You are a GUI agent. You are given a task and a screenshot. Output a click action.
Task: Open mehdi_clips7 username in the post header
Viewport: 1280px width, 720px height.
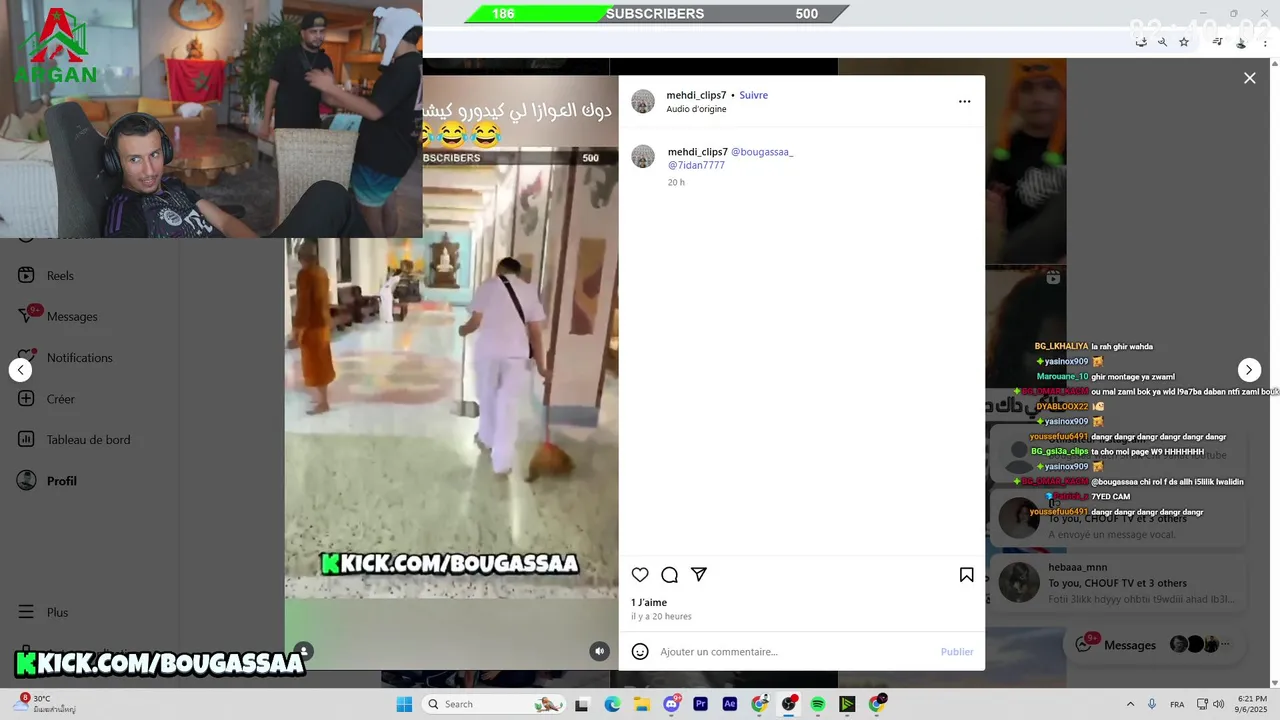point(696,95)
